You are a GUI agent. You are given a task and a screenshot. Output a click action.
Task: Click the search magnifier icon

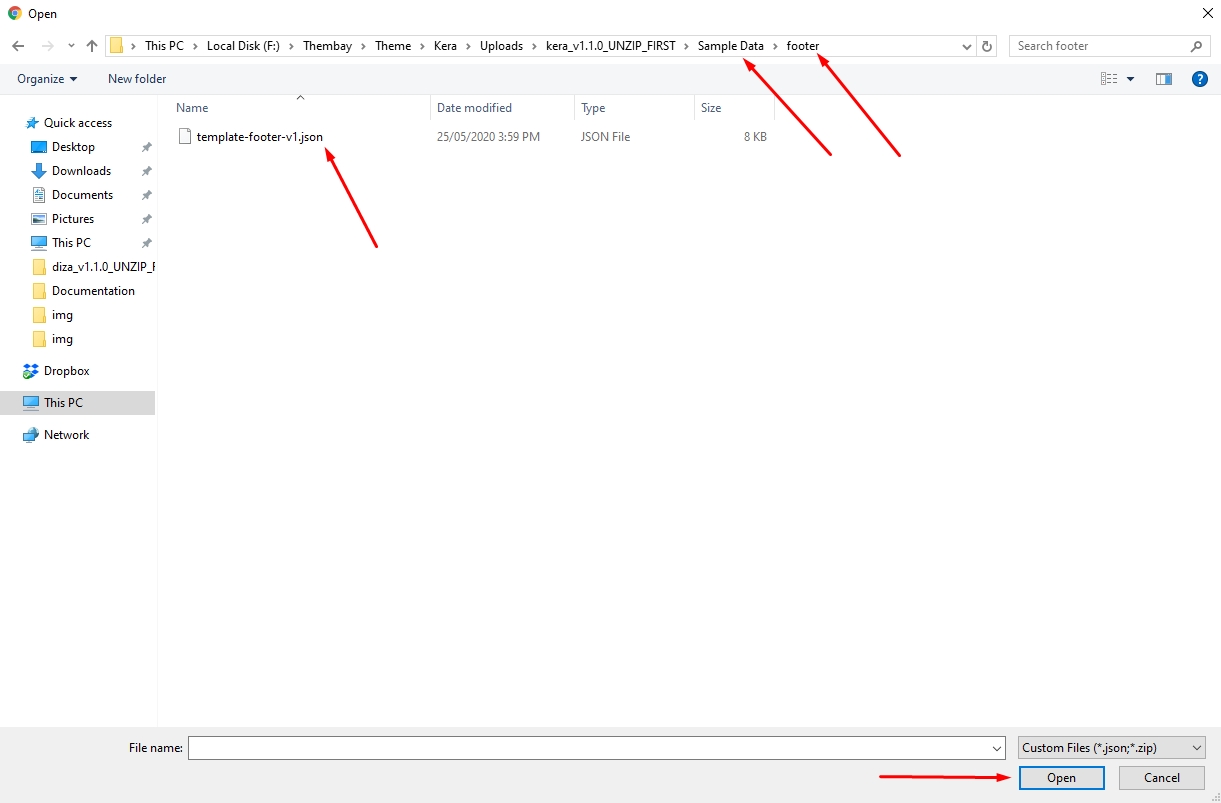click(x=1197, y=46)
